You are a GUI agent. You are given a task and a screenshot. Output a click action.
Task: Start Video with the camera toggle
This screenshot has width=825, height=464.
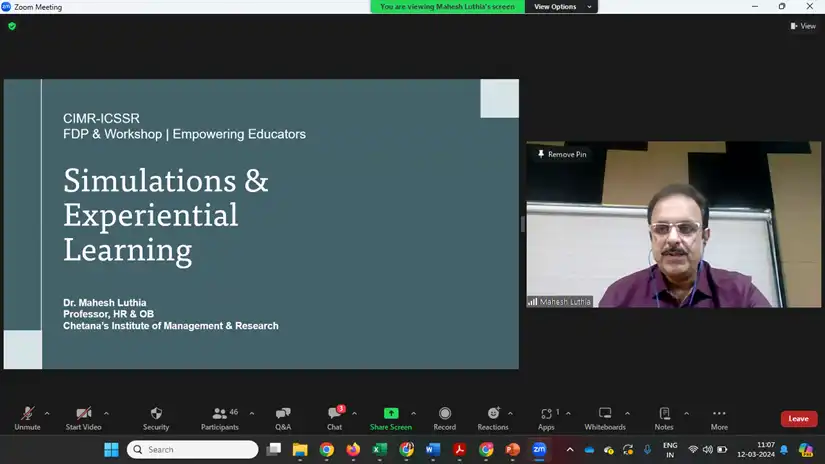tap(83, 414)
